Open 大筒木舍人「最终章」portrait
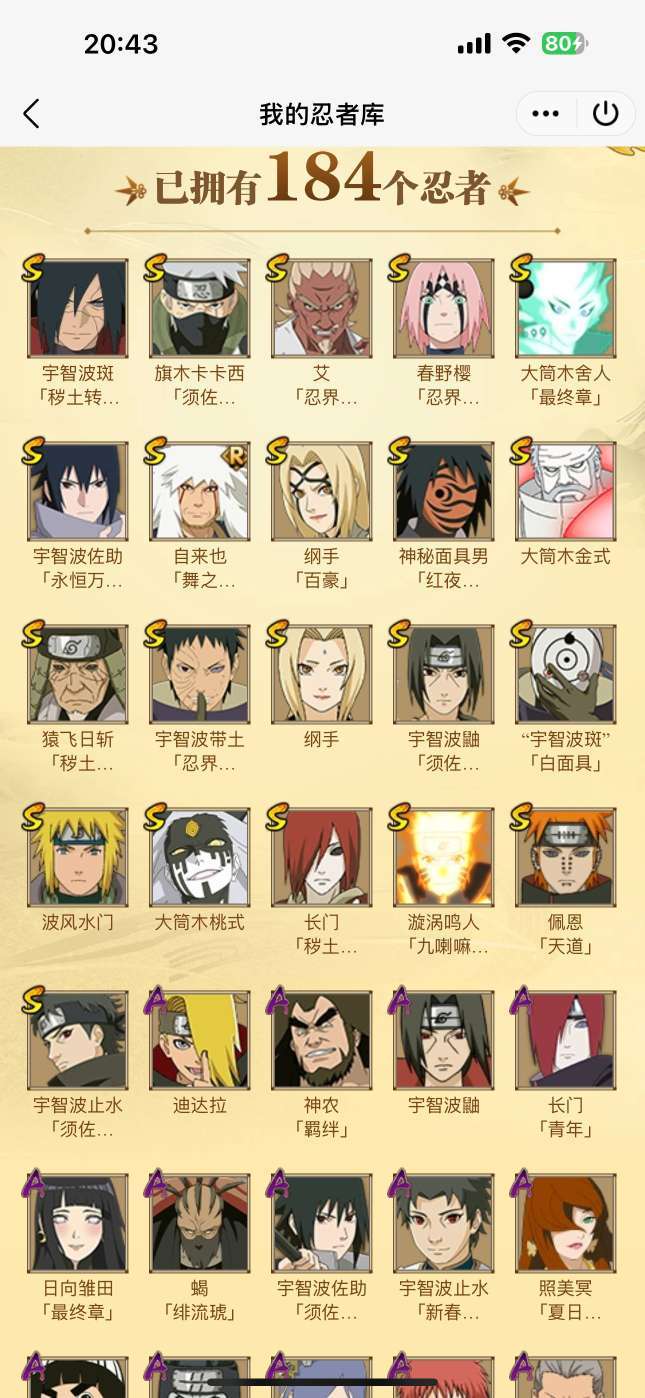The image size is (645, 1398). pos(566,308)
